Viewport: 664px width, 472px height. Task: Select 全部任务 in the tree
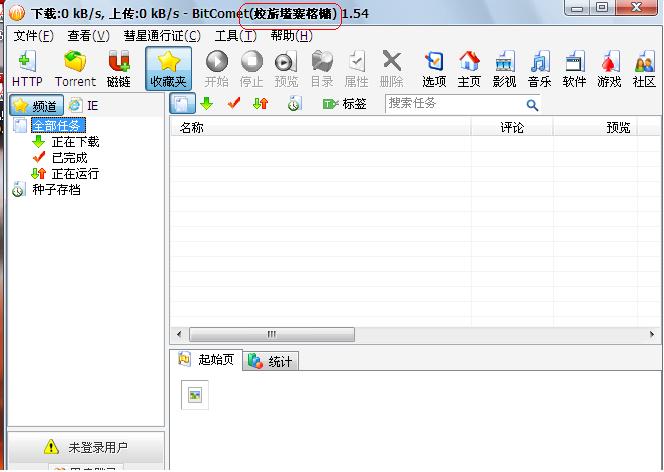[x=58, y=126]
